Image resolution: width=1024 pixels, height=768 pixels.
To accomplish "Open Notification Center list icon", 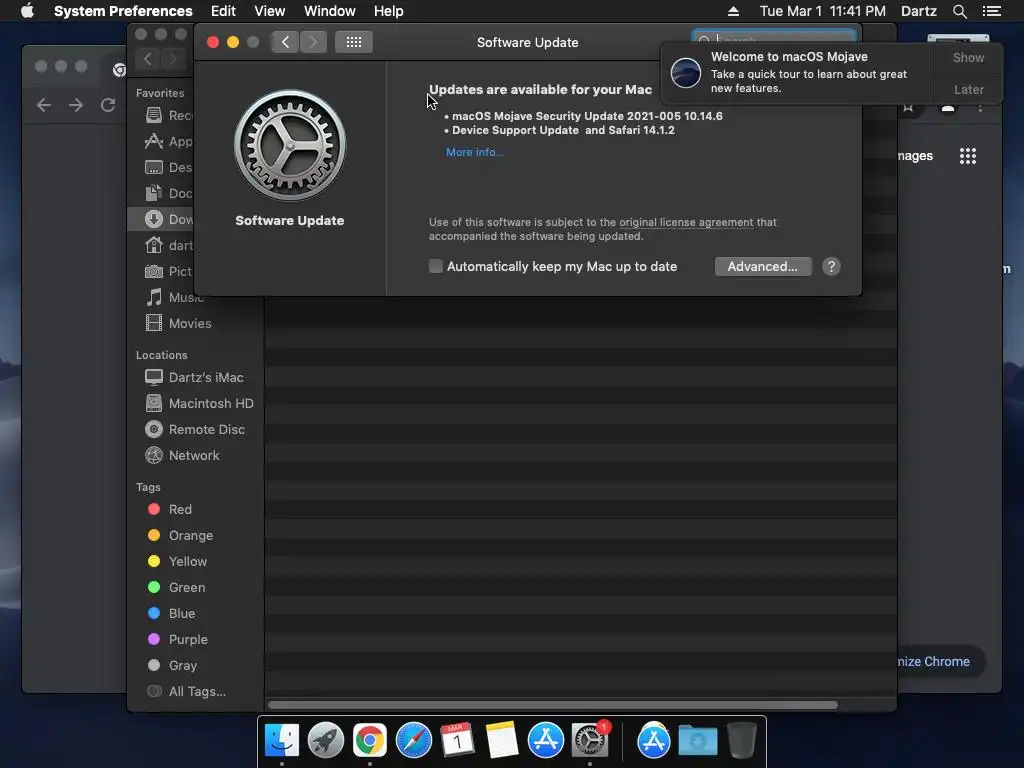I will point(992,11).
